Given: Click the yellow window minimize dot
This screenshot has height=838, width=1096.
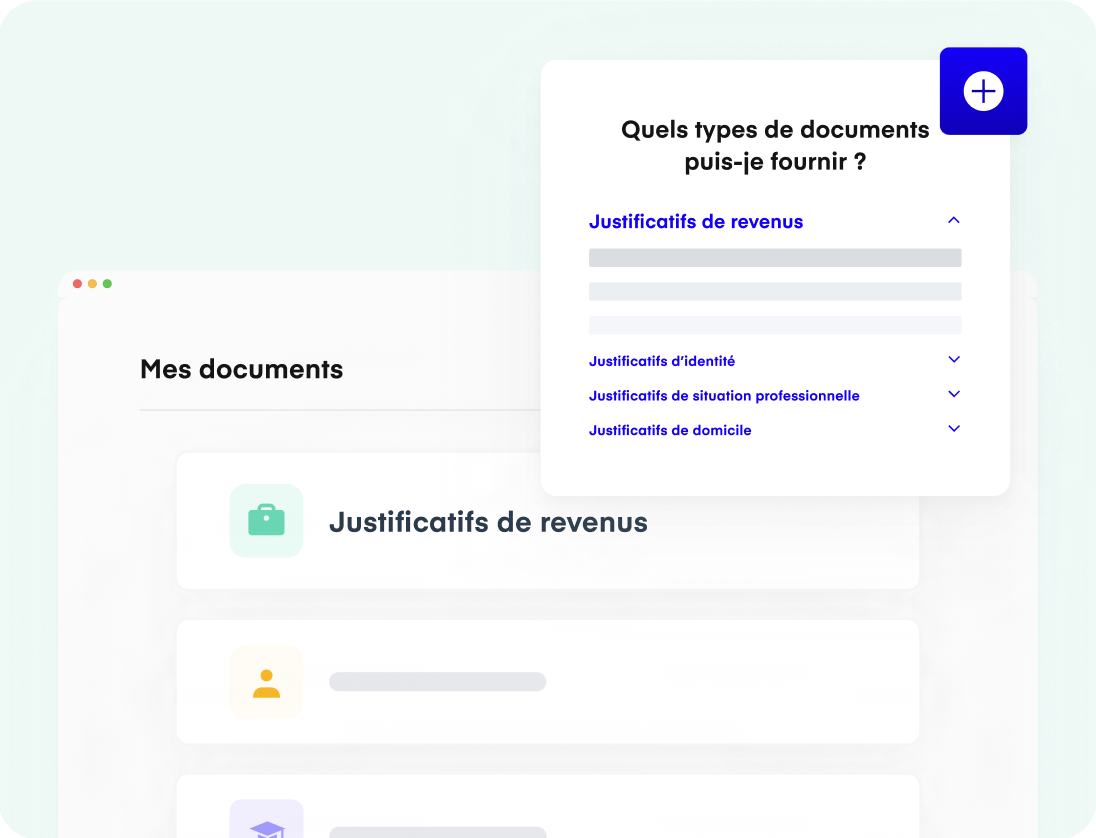Looking at the screenshot, I should coord(92,284).
